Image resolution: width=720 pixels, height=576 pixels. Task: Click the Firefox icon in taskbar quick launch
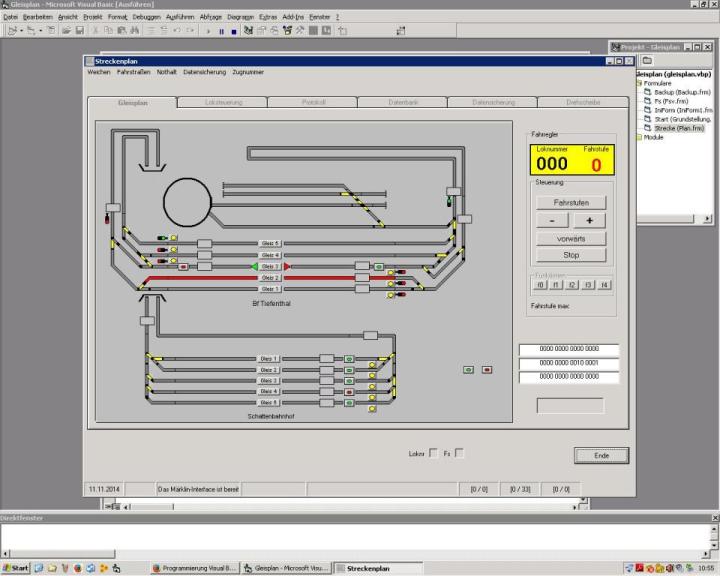[x=78, y=568]
